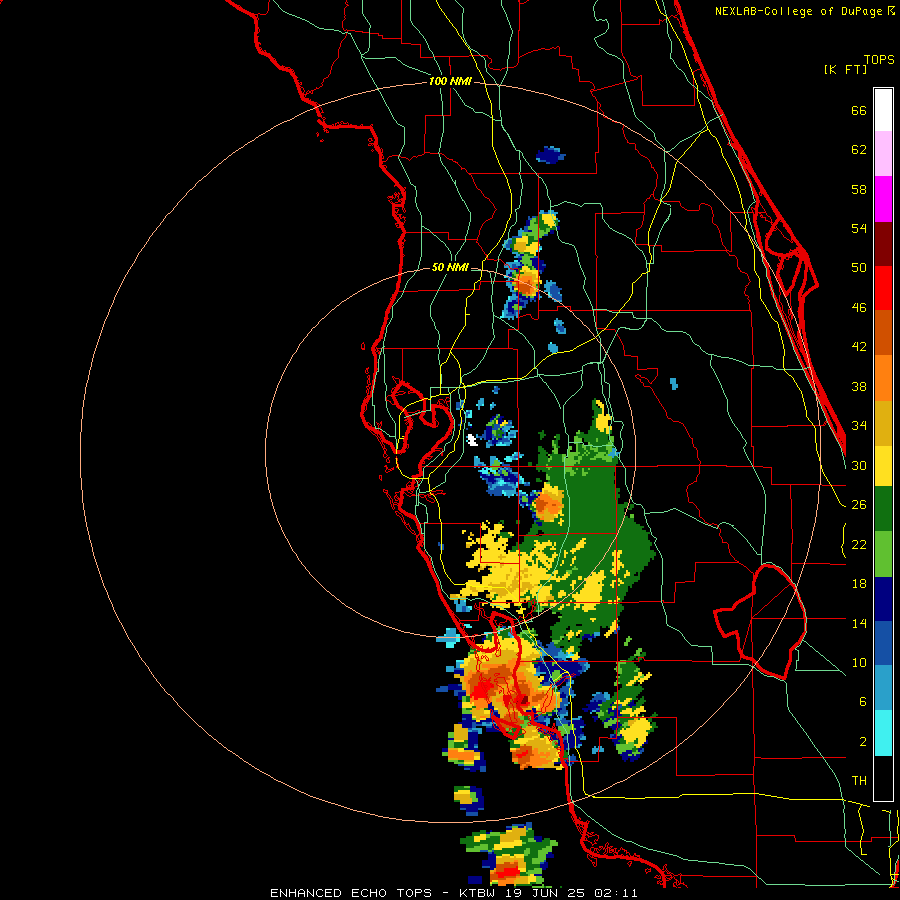Image resolution: width=900 pixels, height=900 pixels.
Task: Click the 100 NMI range ring label
Action: coord(450,82)
